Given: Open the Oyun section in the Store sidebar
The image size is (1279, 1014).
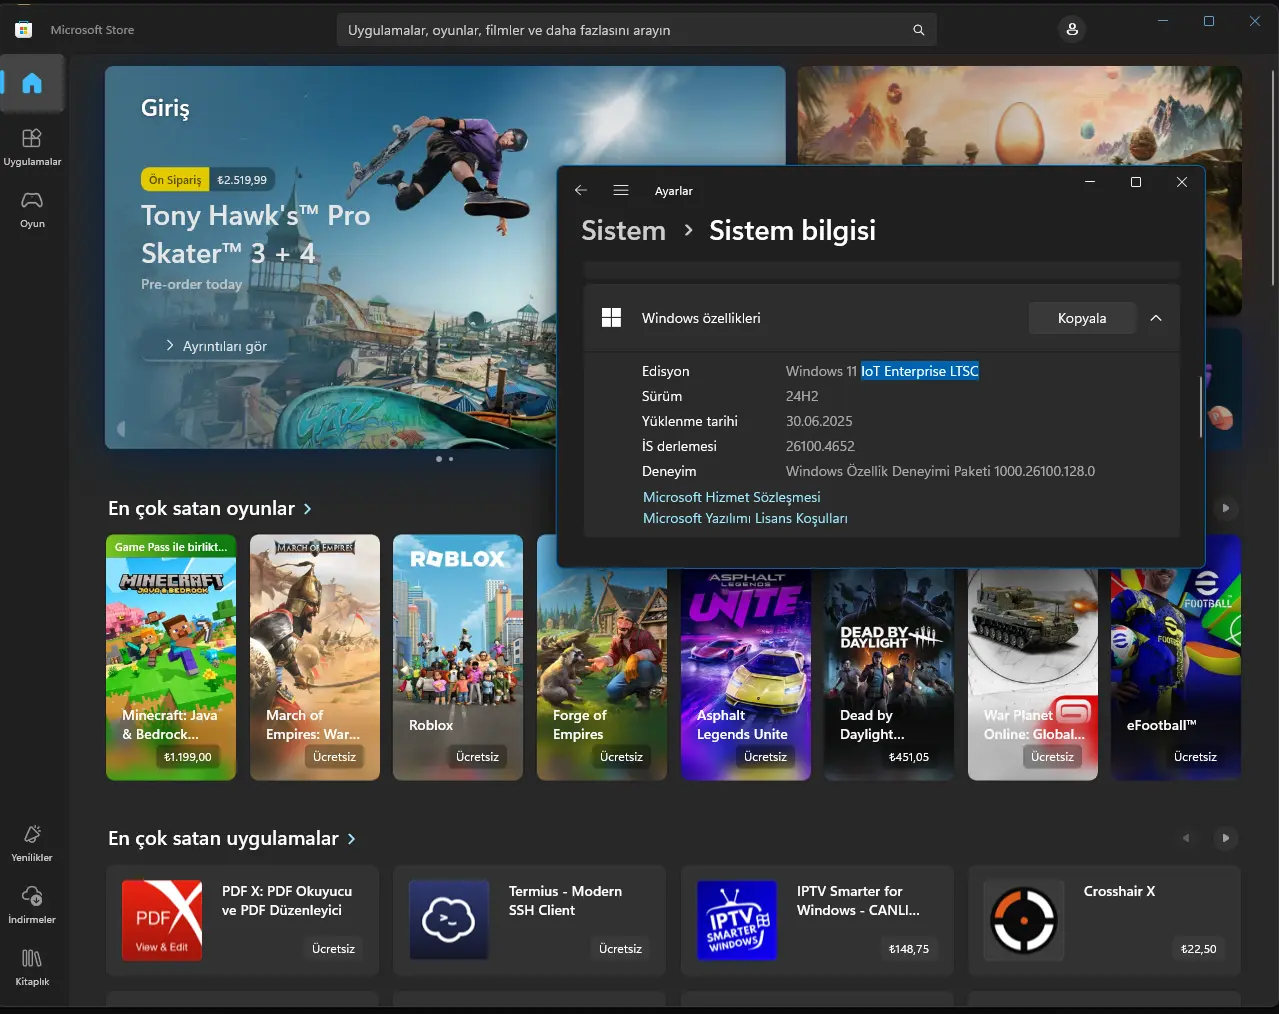Looking at the screenshot, I should coord(32,208).
